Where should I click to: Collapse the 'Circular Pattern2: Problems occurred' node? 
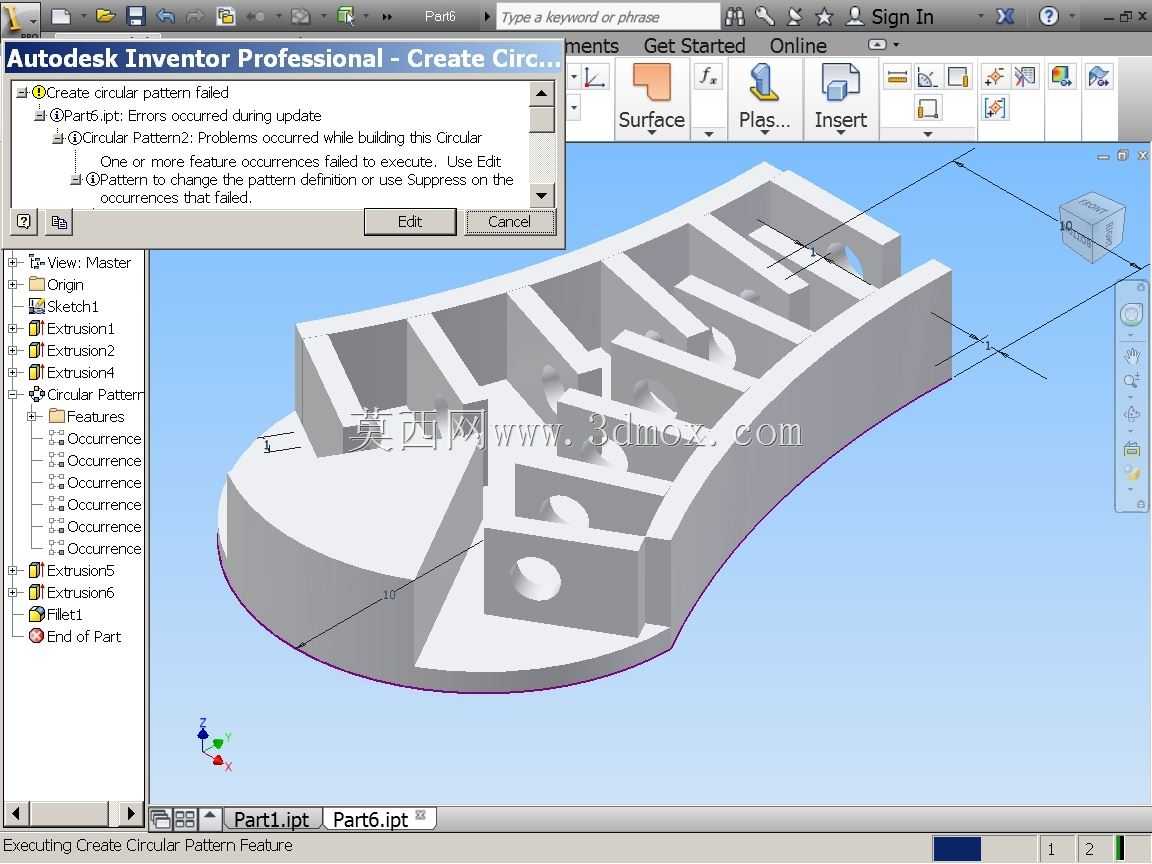[58, 137]
